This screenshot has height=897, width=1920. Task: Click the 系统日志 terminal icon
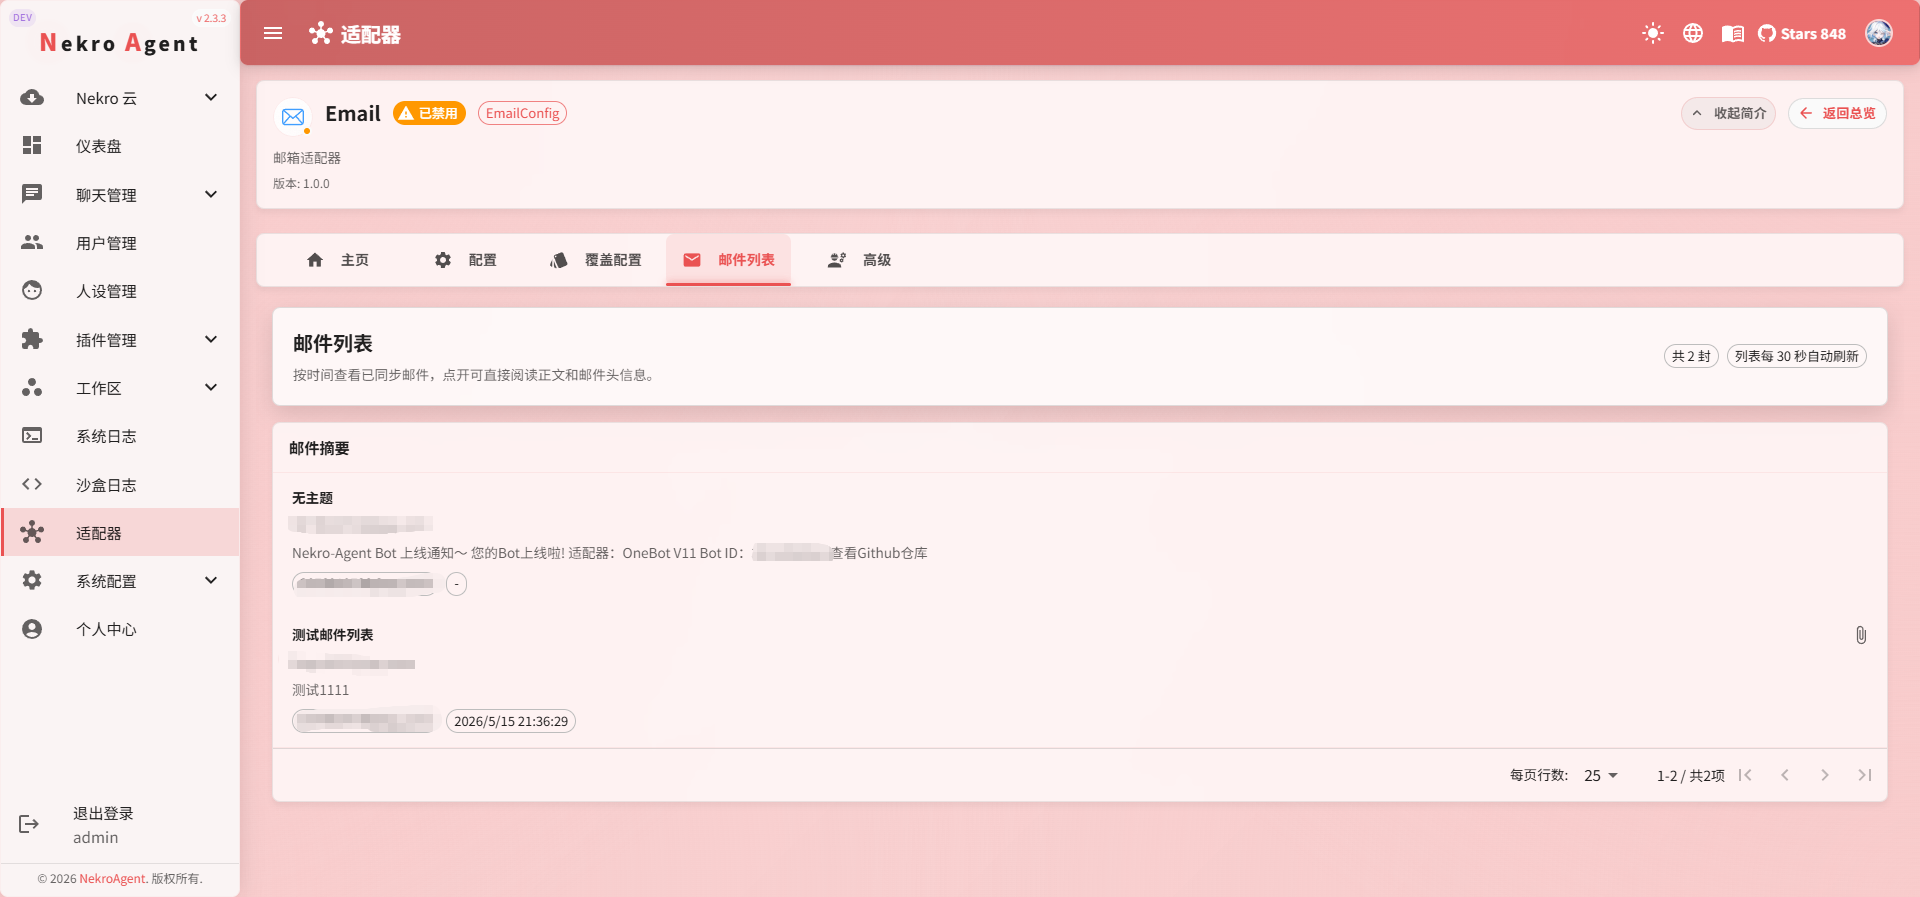click(32, 436)
